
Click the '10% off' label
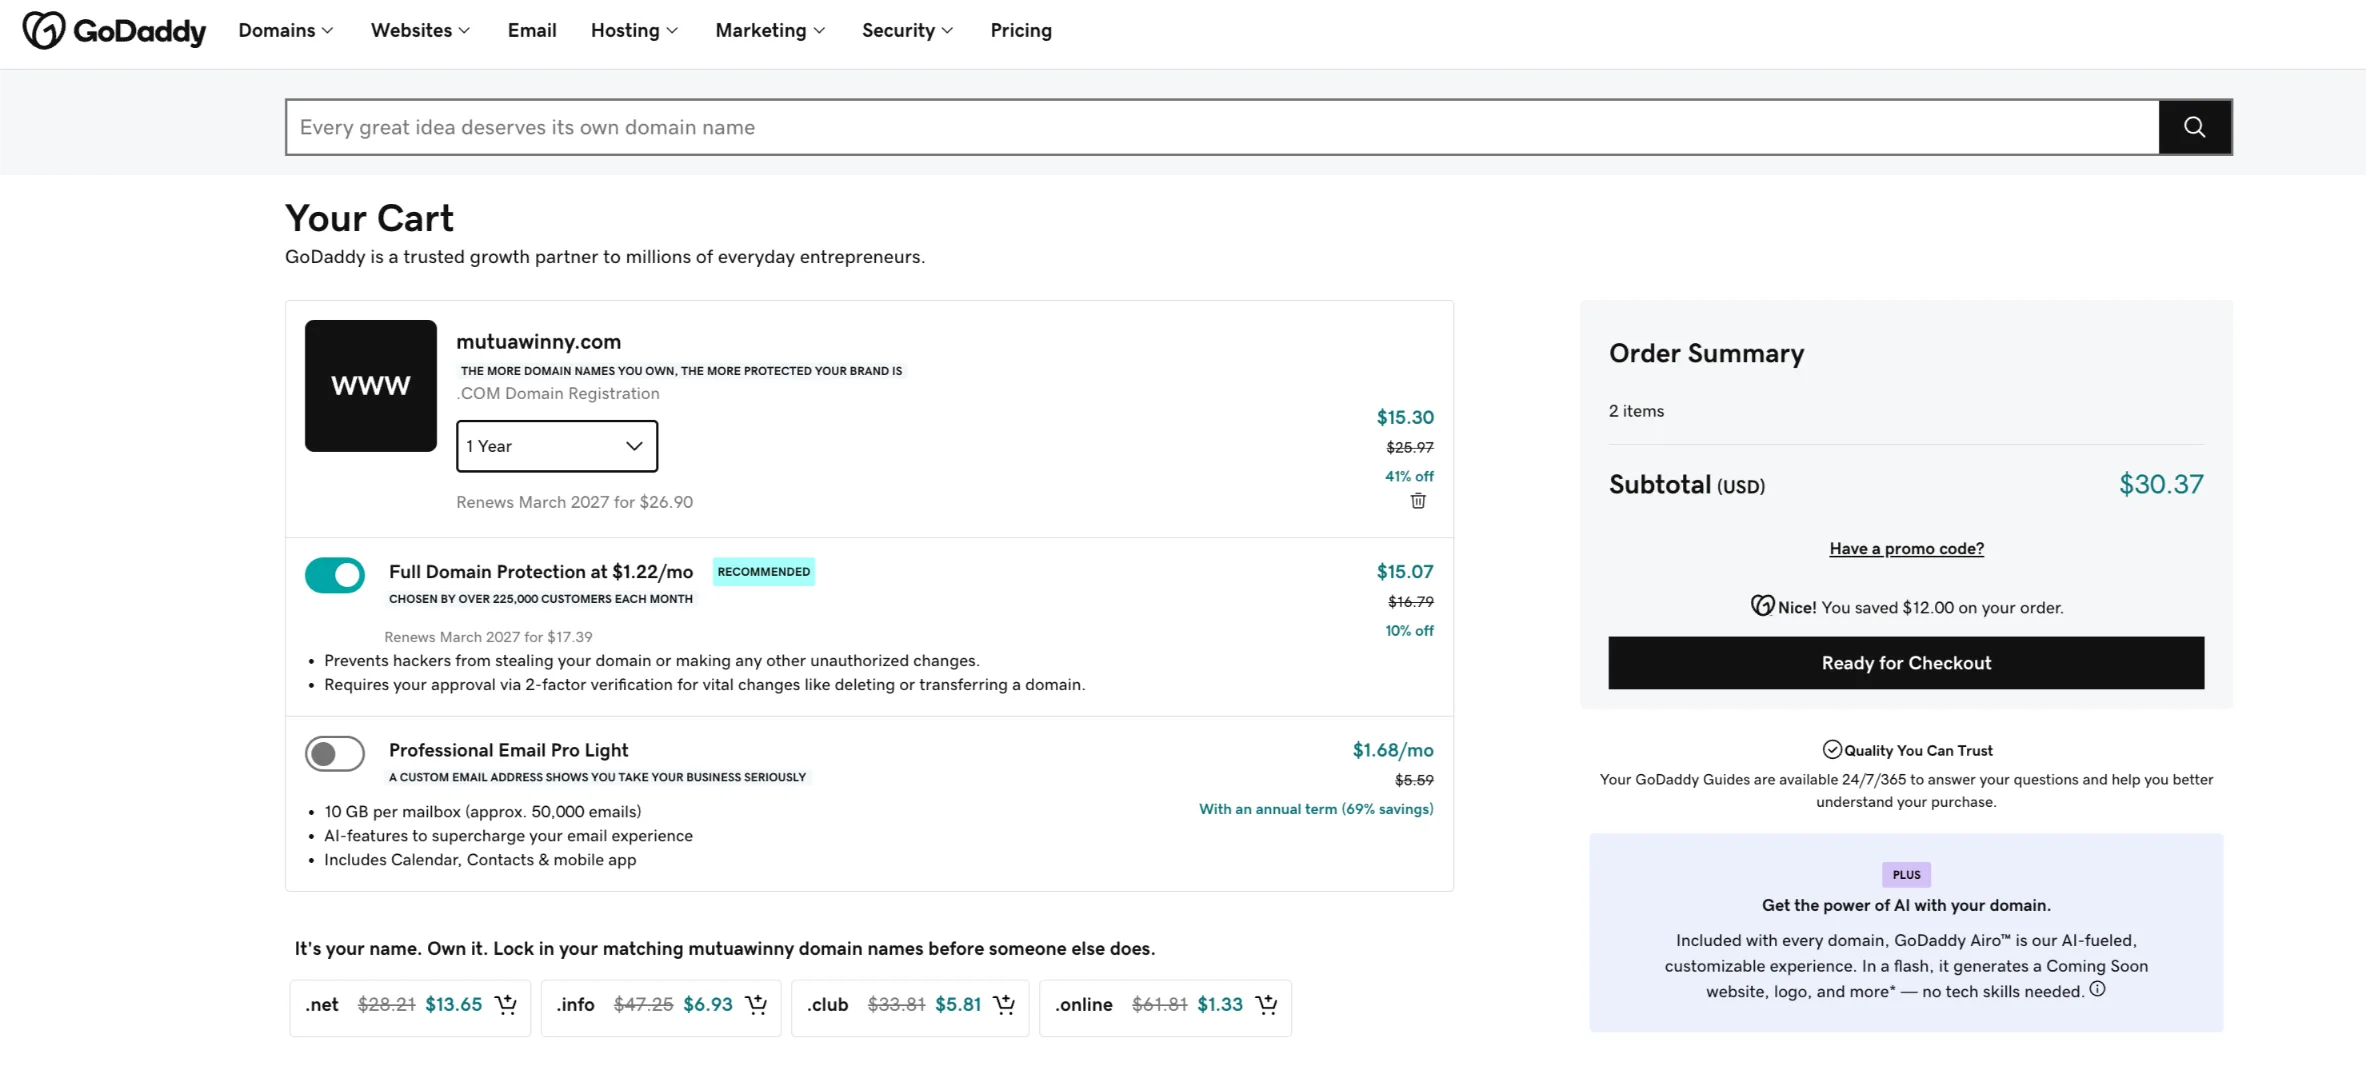(1409, 630)
